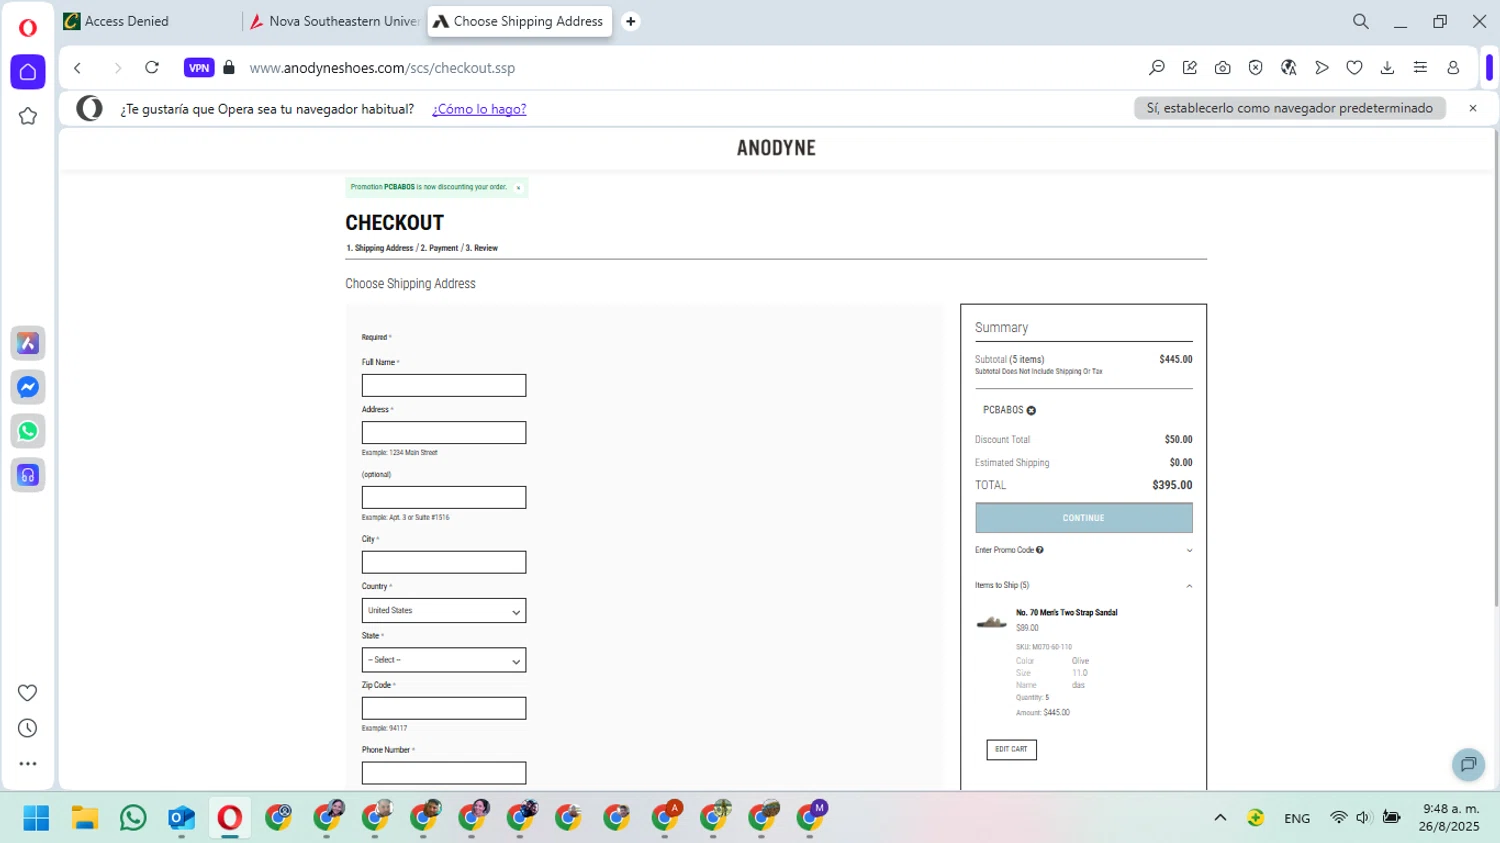Viewport: 1500px width, 843px height.
Task: Open WhatsApp from the taskbar
Action: tap(133, 818)
